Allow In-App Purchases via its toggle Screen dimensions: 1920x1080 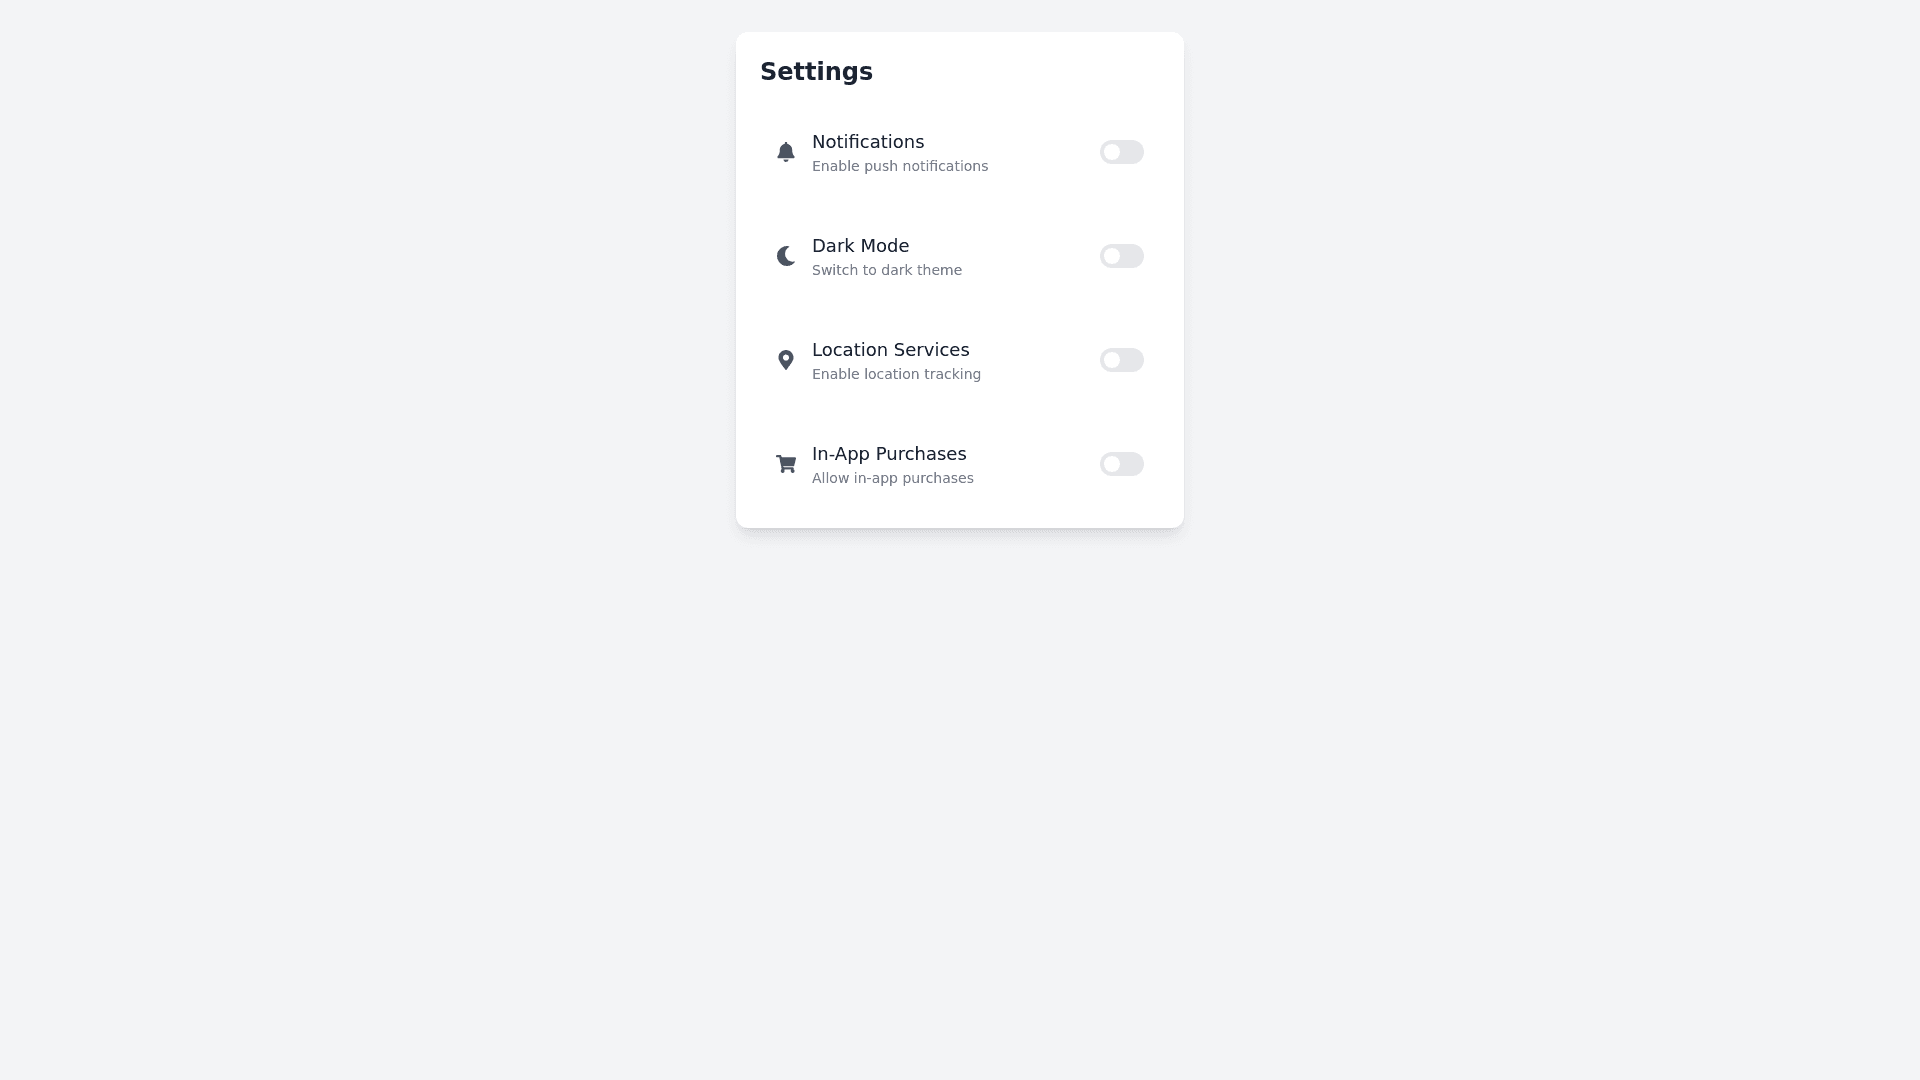[x=1121, y=464]
